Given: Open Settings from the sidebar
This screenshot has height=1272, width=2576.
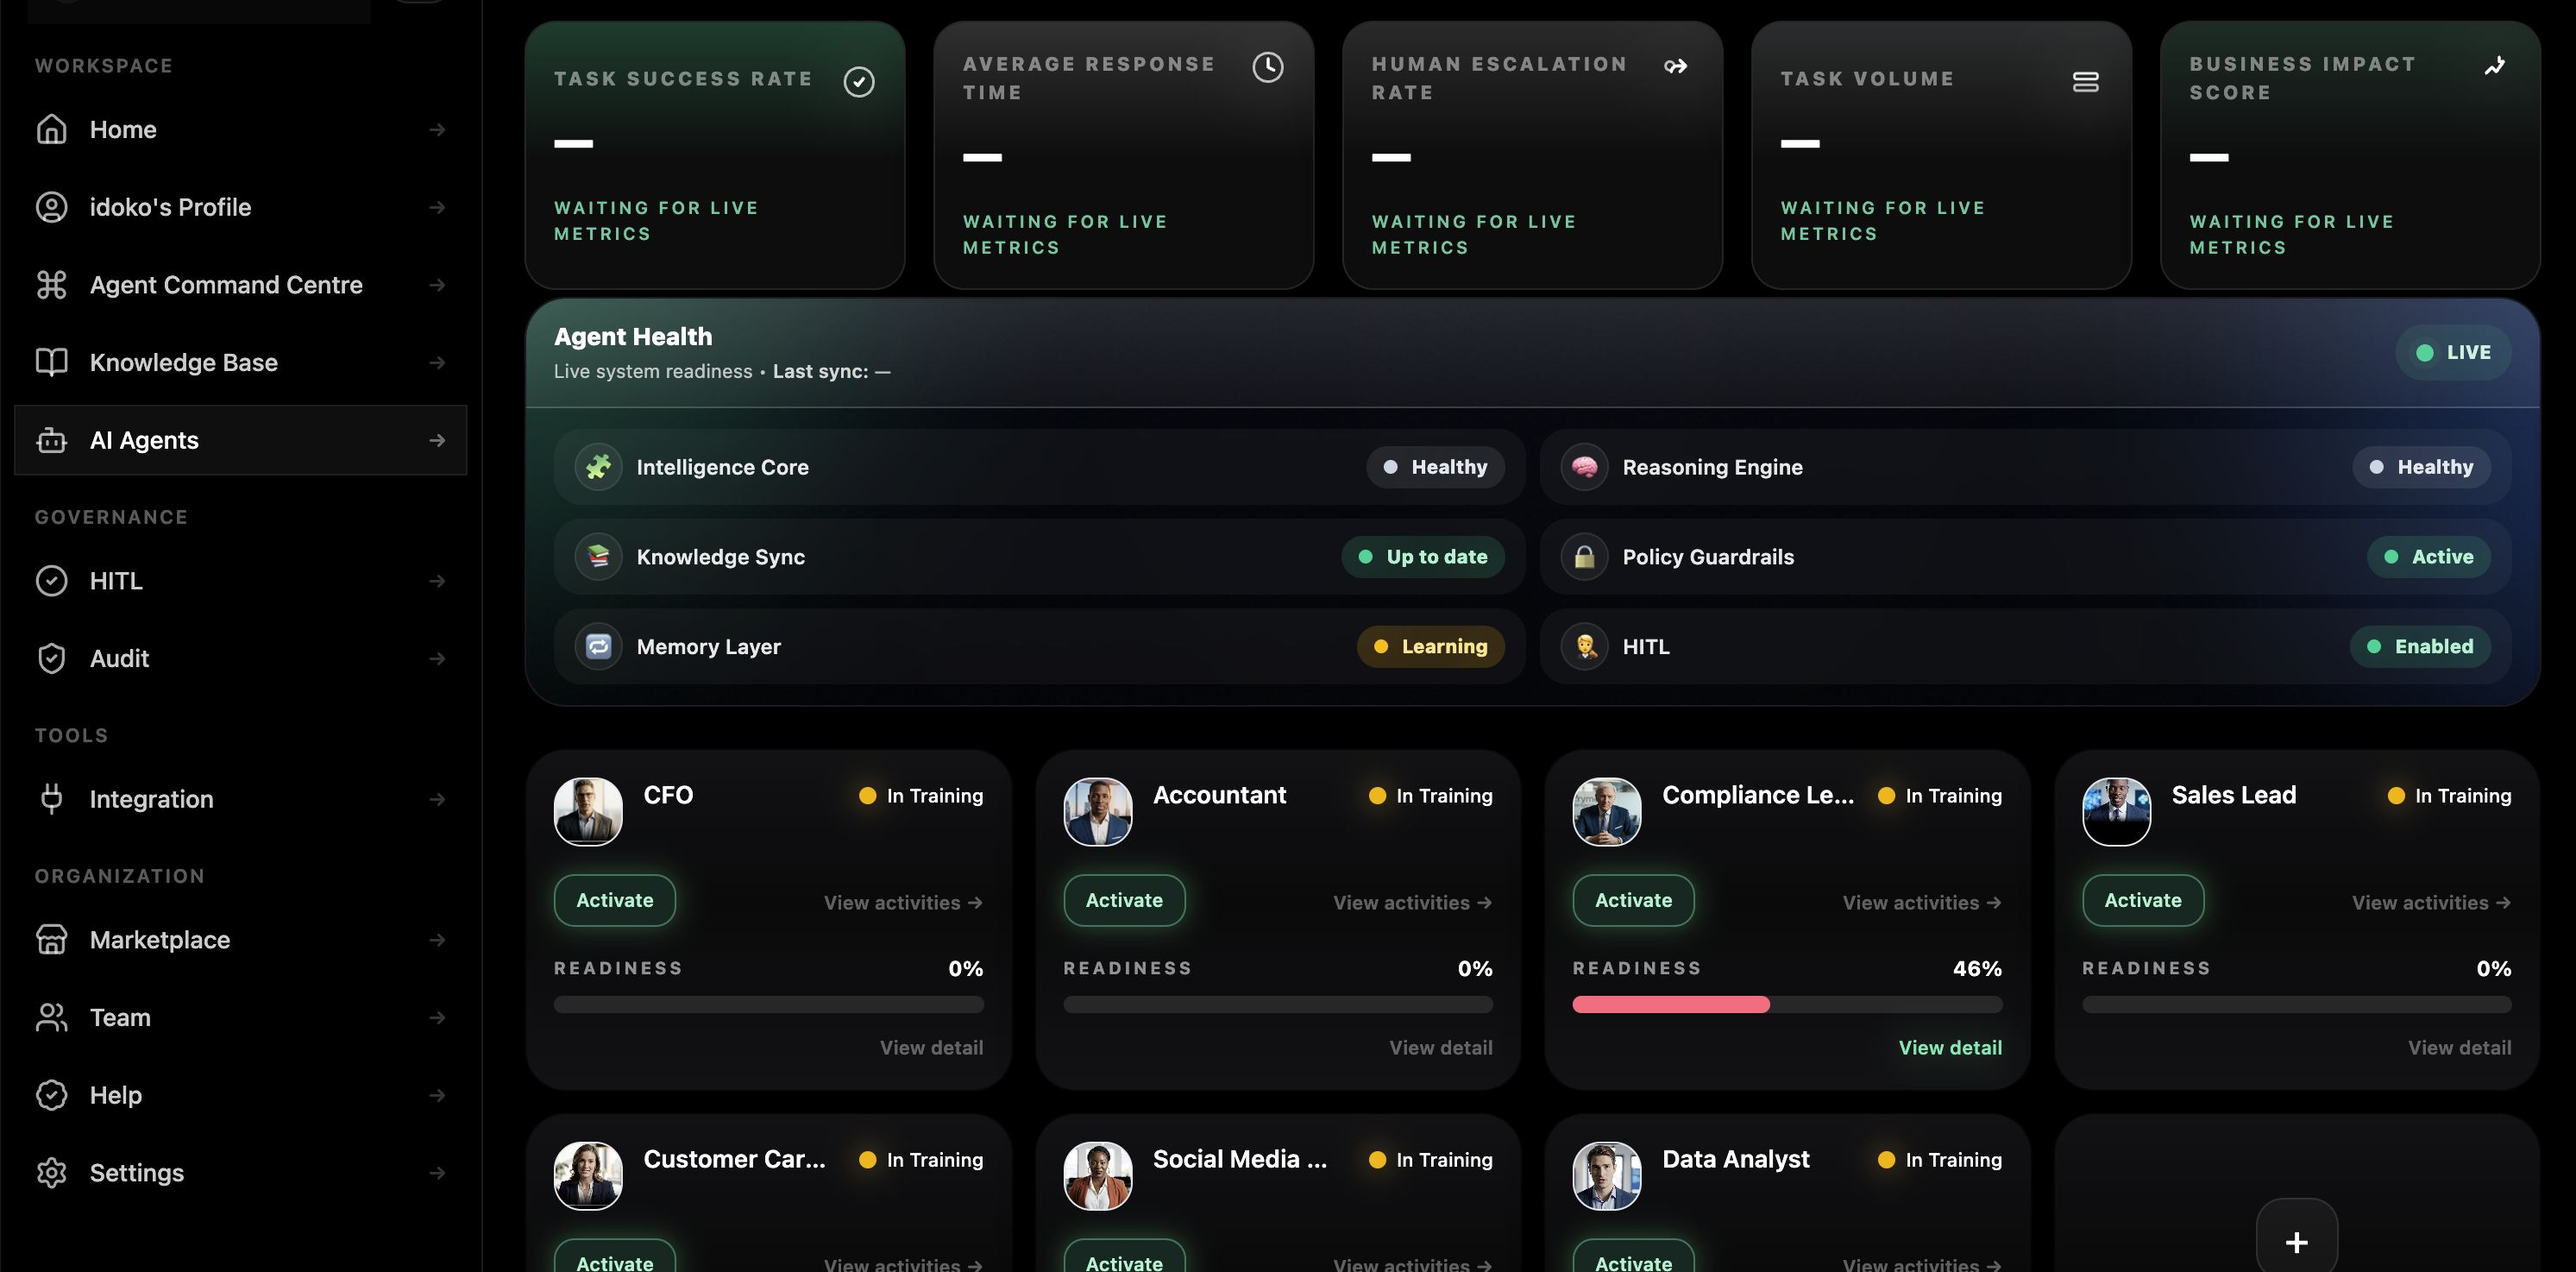Looking at the screenshot, I should (x=240, y=1172).
